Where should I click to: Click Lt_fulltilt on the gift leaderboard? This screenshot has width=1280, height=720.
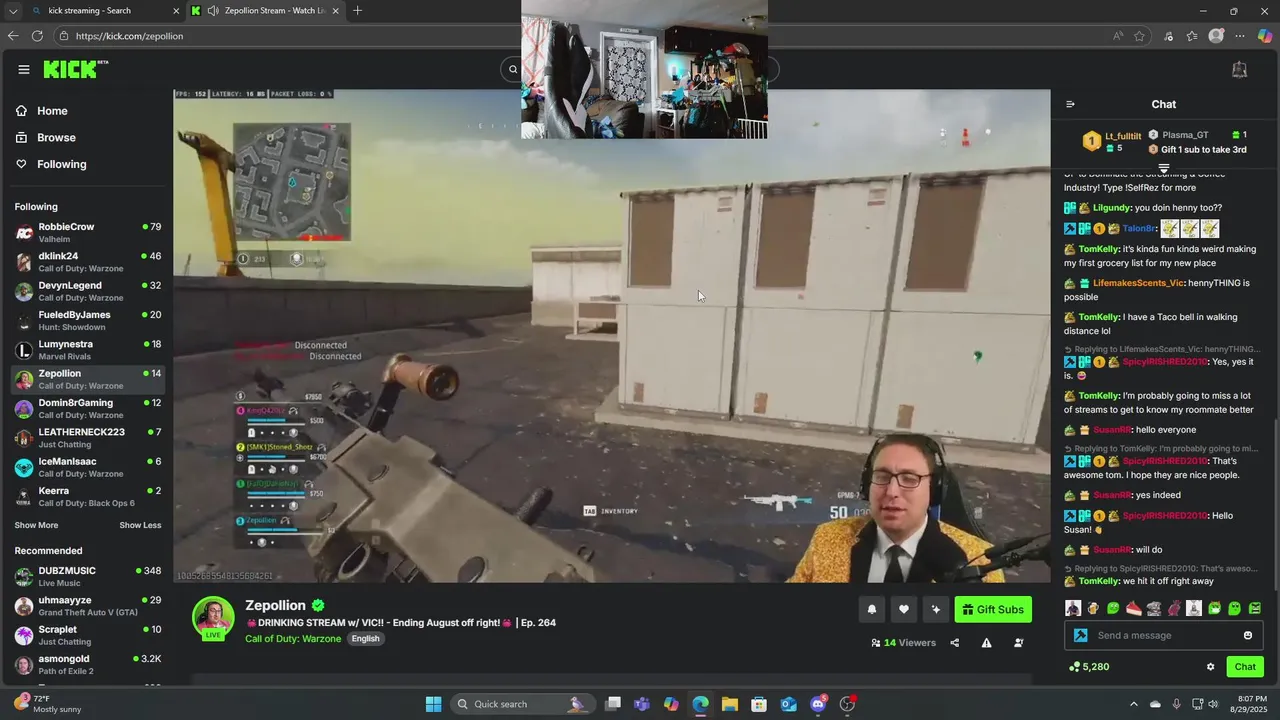point(1123,136)
